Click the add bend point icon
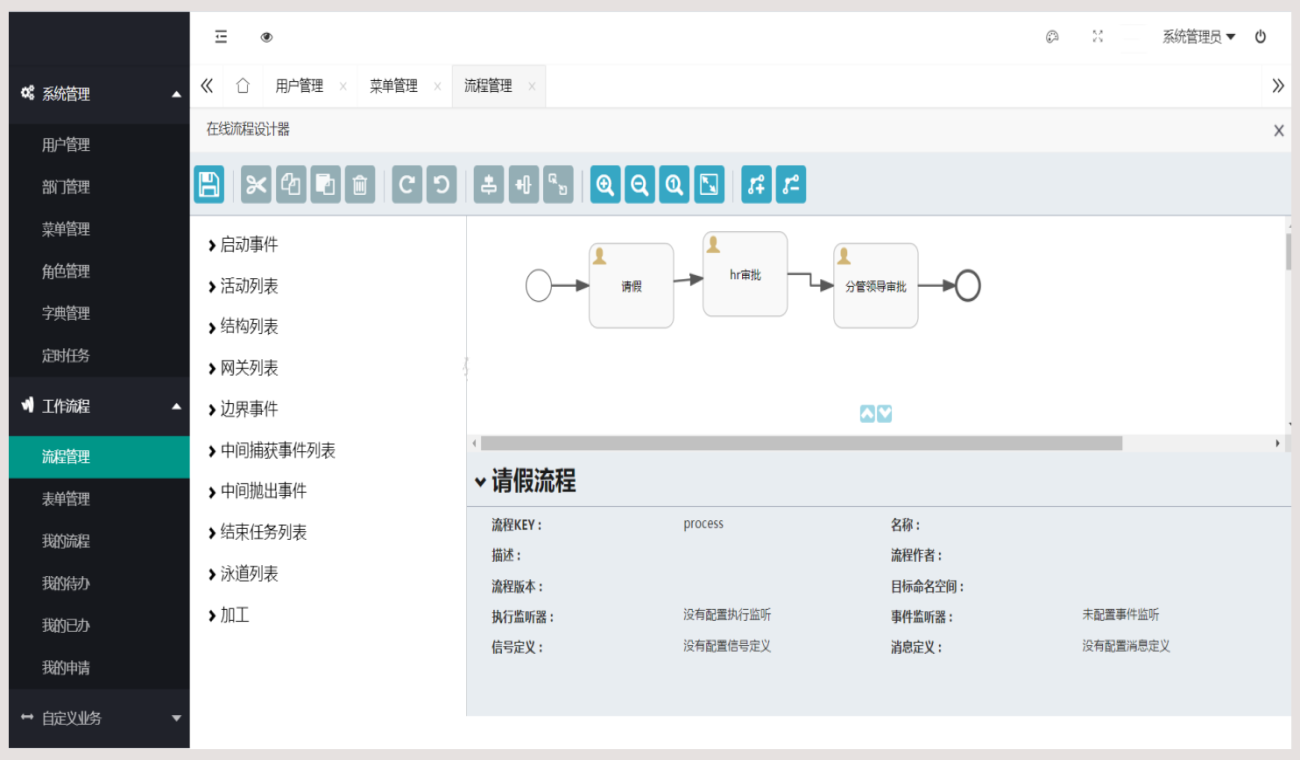Image resolution: width=1300 pixels, height=760 pixels. (x=757, y=185)
